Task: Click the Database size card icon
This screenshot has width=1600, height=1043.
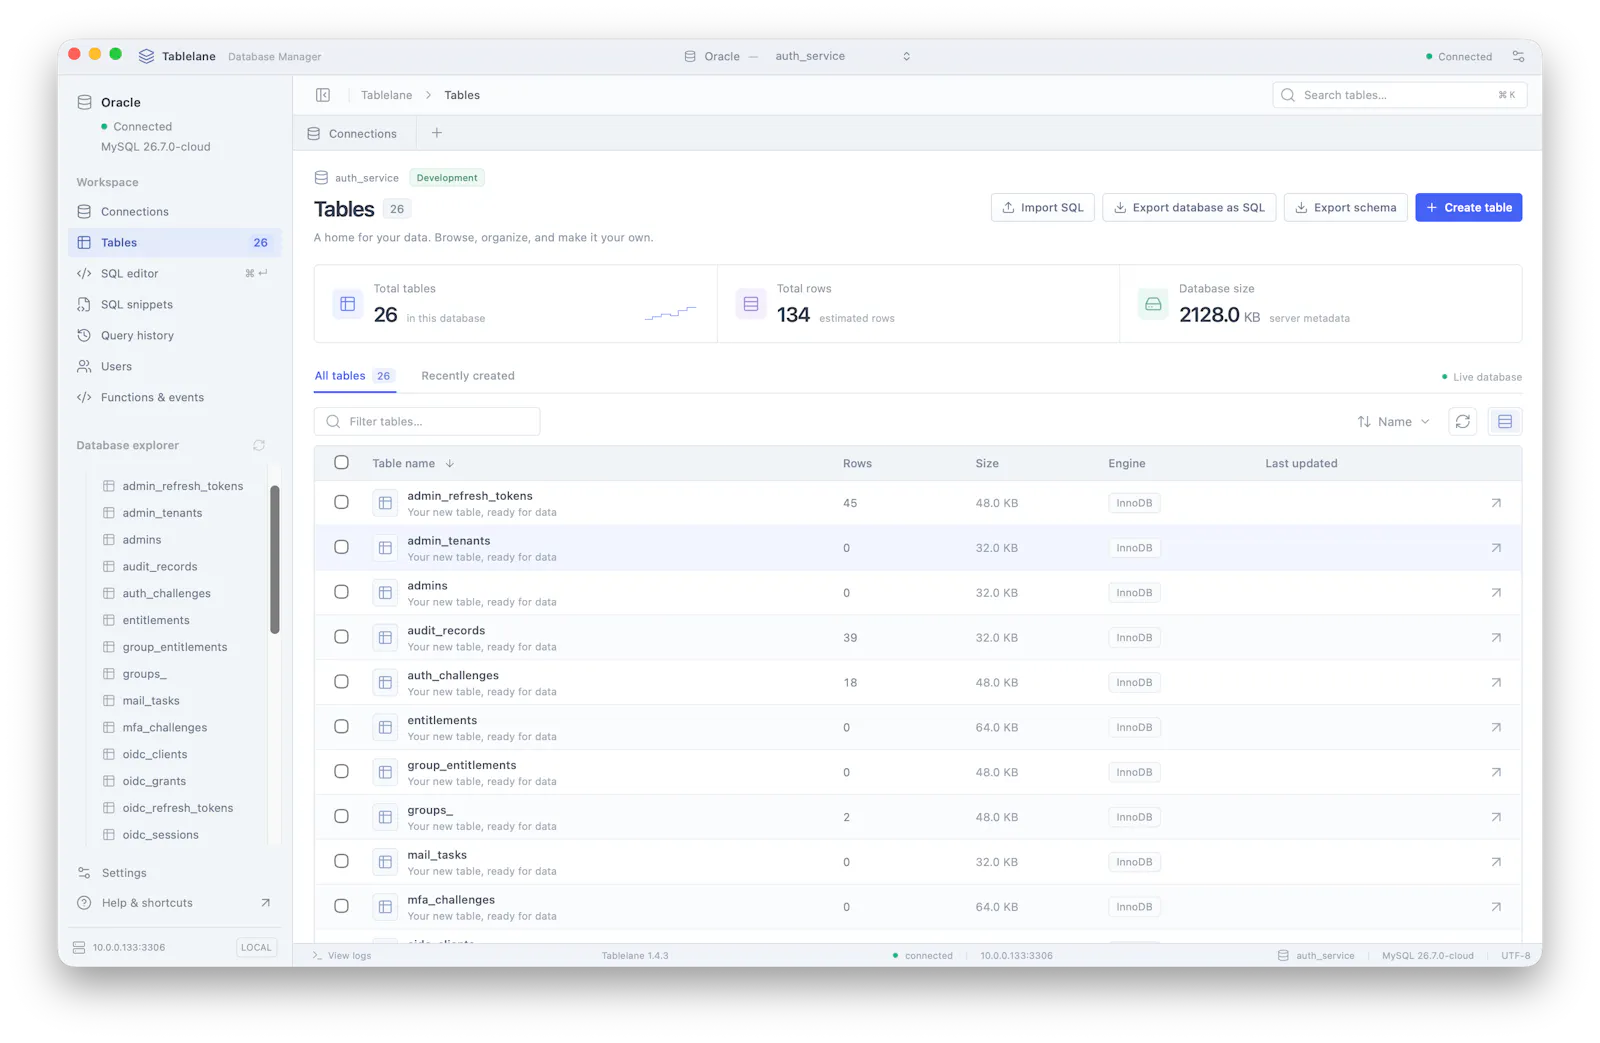Action: 1153,304
